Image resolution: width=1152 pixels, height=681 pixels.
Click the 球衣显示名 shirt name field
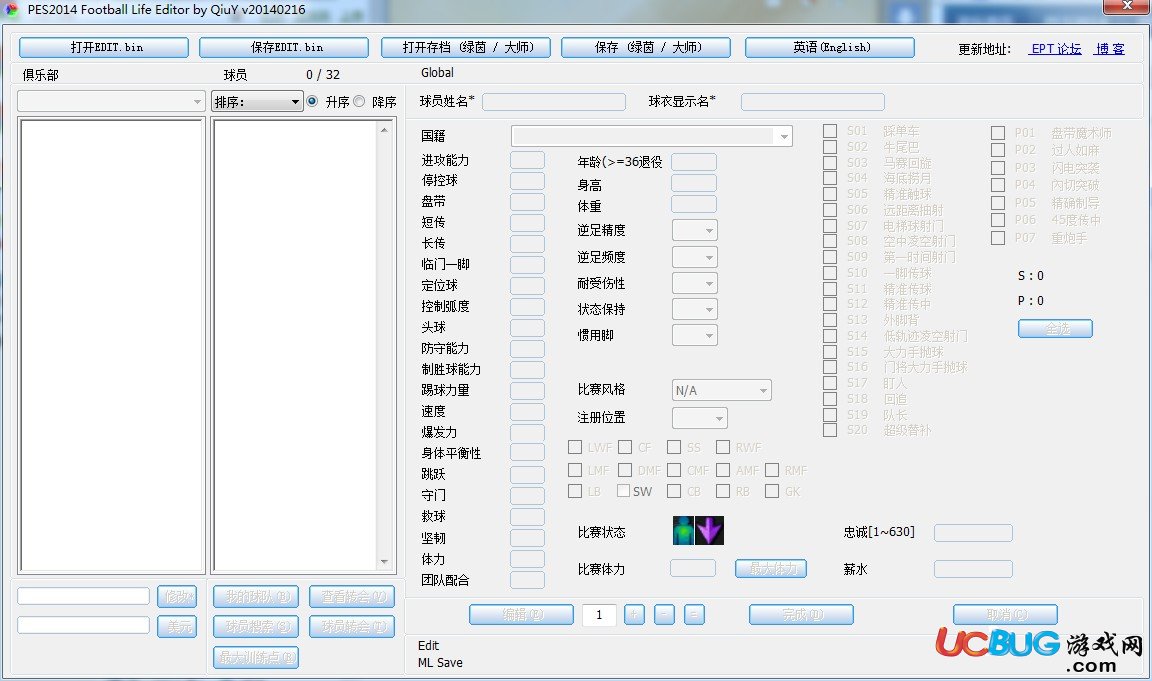coord(813,101)
